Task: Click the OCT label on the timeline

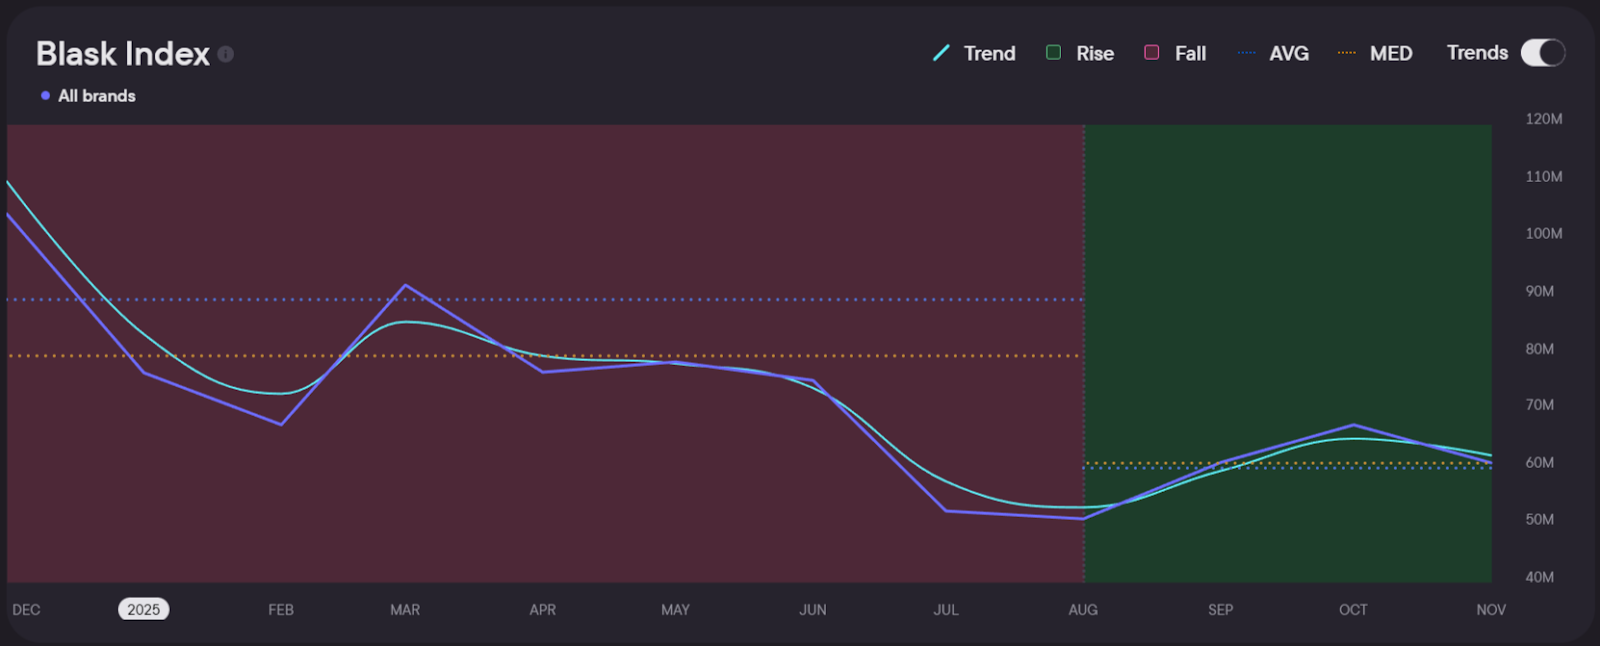Action: [1352, 609]
